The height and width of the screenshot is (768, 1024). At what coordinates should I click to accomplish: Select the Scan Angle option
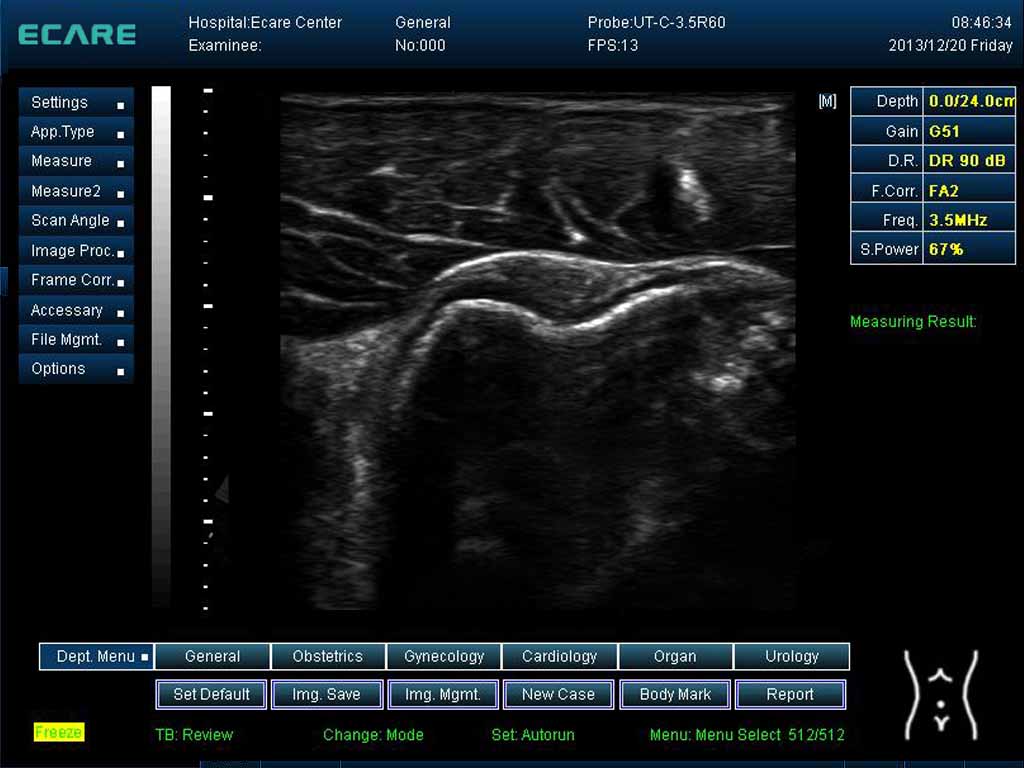(76, 221)
